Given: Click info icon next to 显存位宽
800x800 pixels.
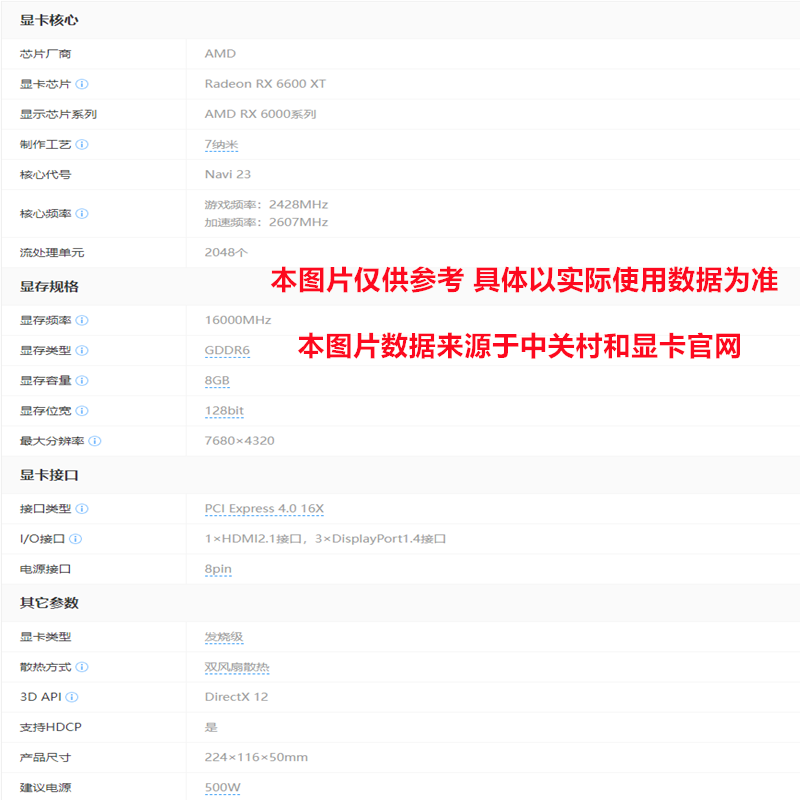Looking at the screenshot, I should pyautogui.click(x=82, y=411).
